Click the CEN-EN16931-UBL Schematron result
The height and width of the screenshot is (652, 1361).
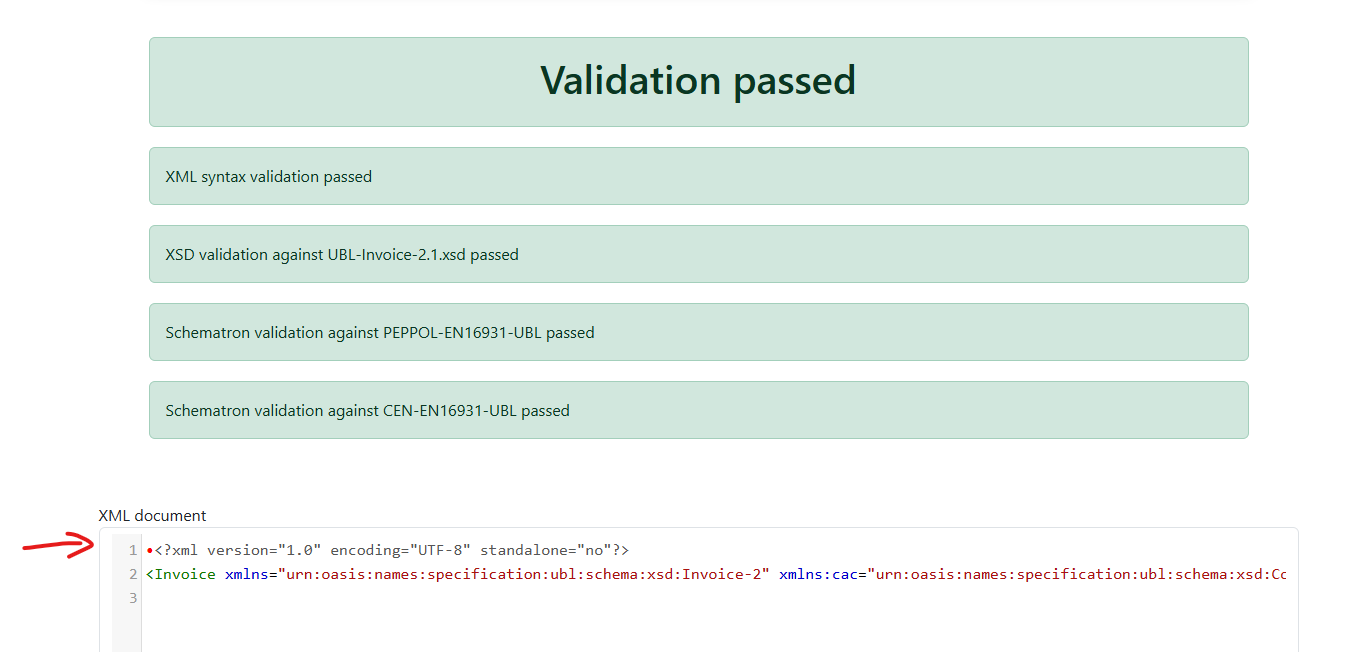[367, 411]
